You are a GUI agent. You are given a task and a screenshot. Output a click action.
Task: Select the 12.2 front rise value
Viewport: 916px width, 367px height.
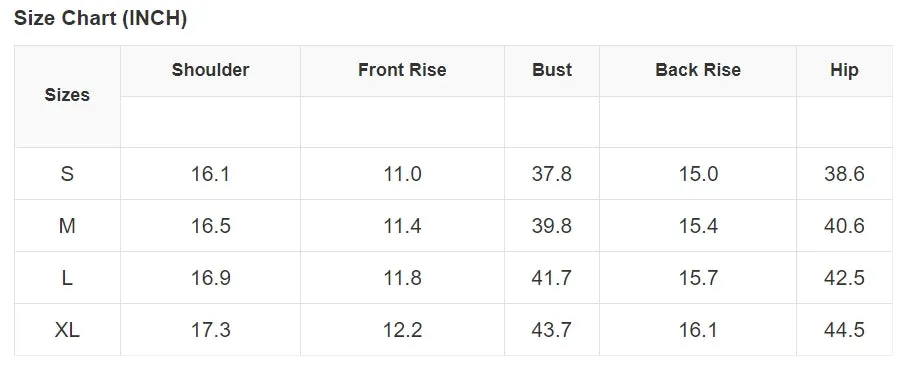pyautogui.click(x=402, y=330)
